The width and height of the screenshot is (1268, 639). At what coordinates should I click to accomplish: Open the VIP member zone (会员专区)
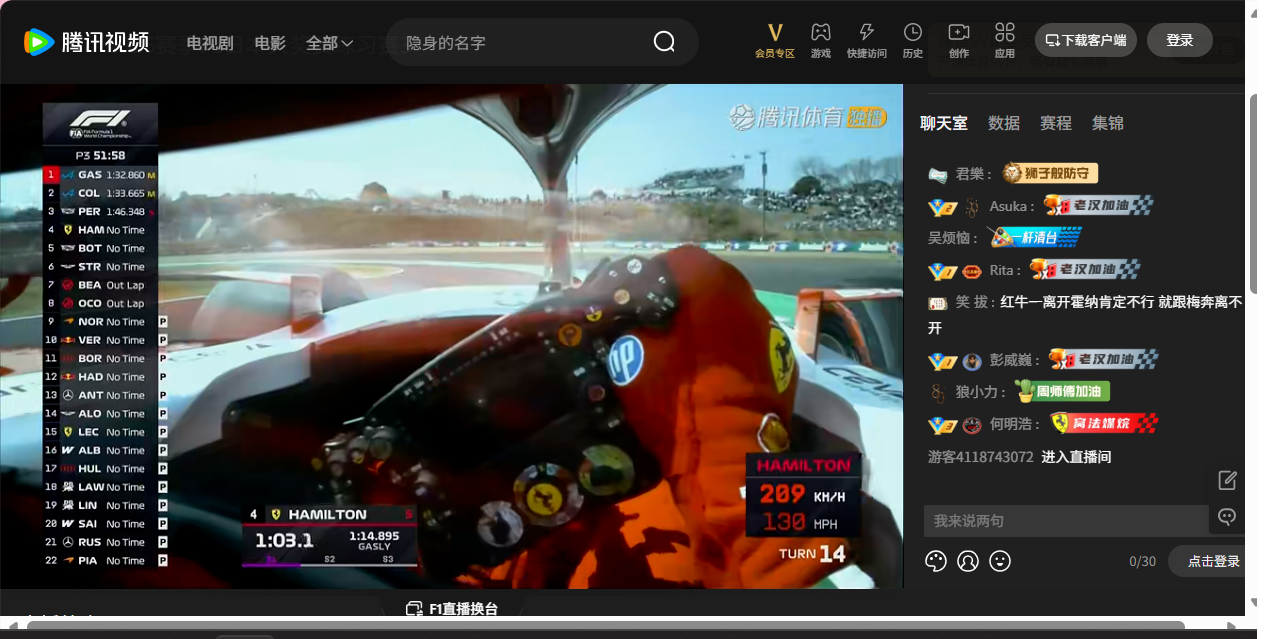click(x=774, y=40)
